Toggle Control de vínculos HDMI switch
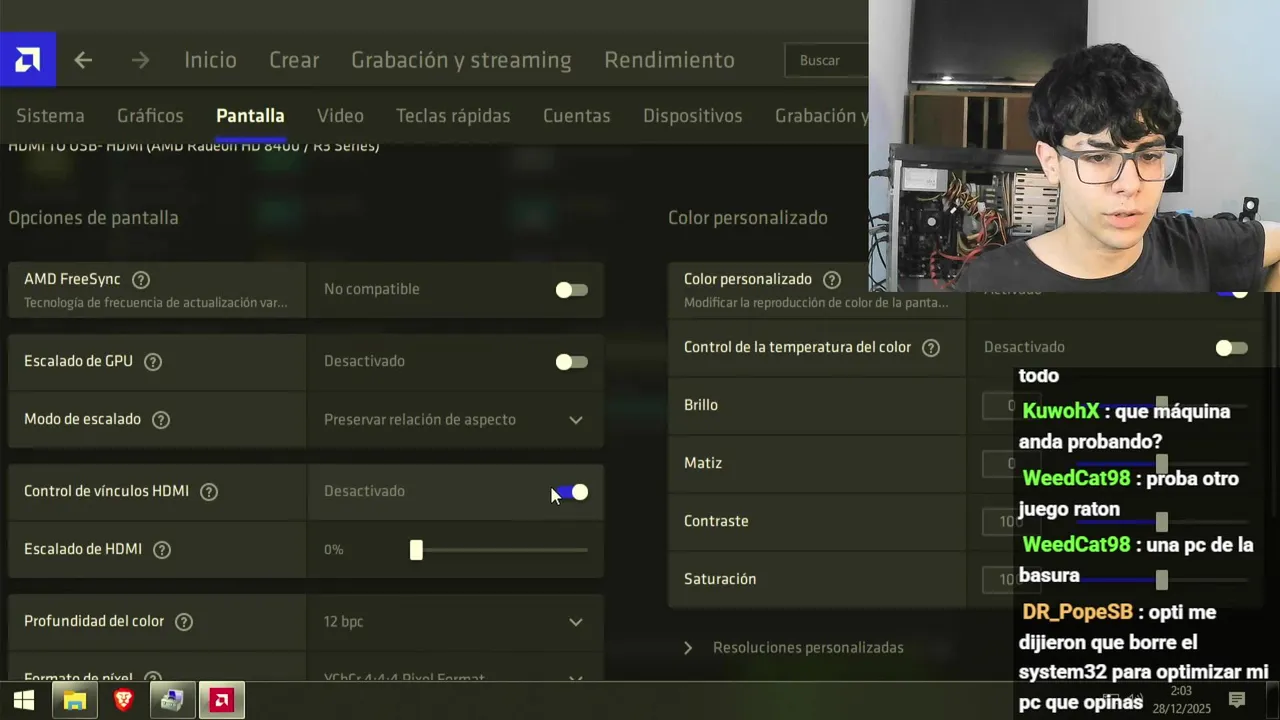 (572, 492)
